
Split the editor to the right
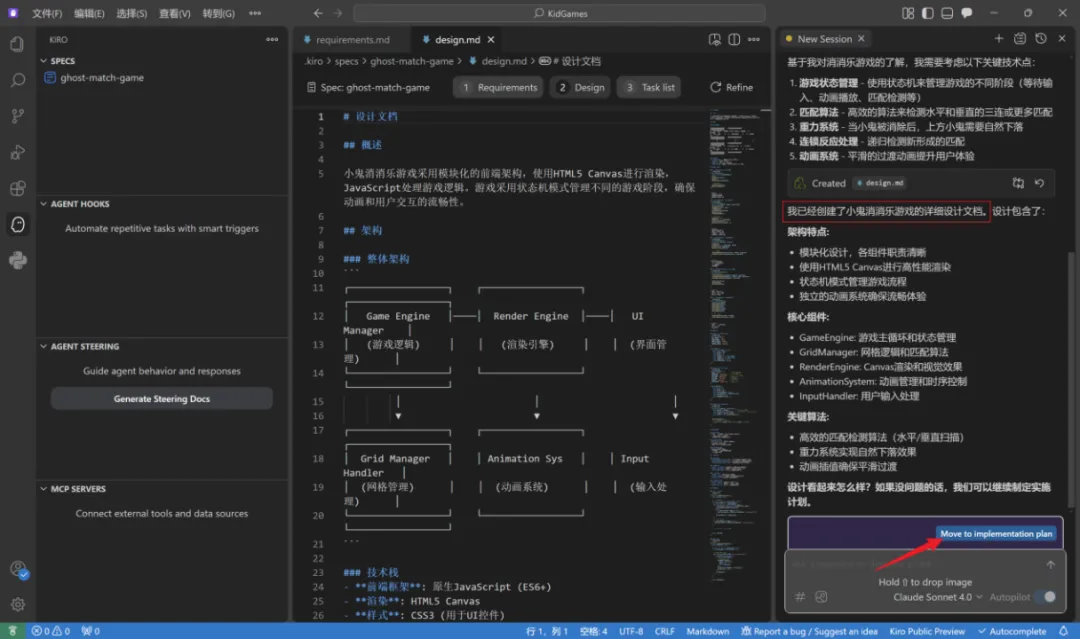tap(735, 39)
